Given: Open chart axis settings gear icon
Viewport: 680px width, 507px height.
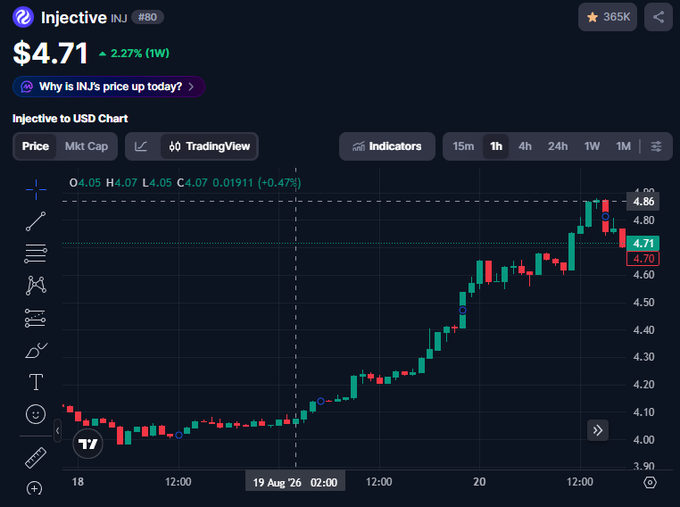Looking at the screenshot, I should (650, 482).
